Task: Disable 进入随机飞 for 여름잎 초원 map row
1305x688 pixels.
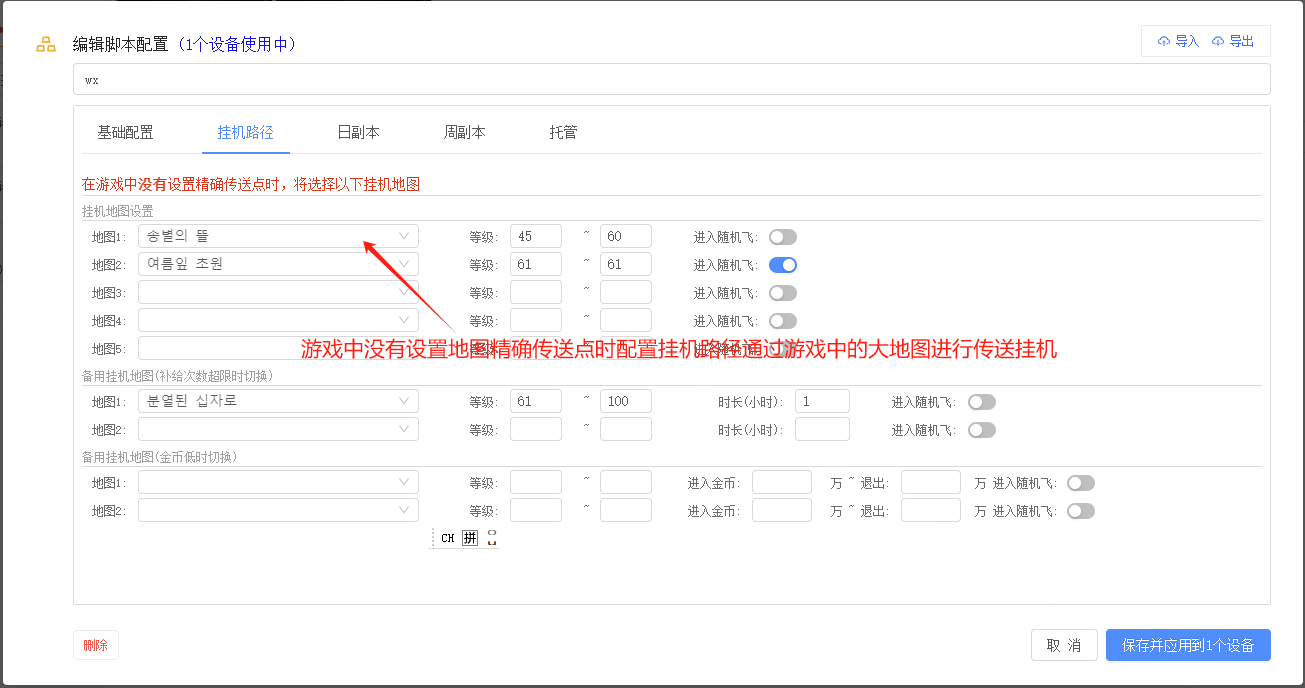Action: (x=782, y=265)
